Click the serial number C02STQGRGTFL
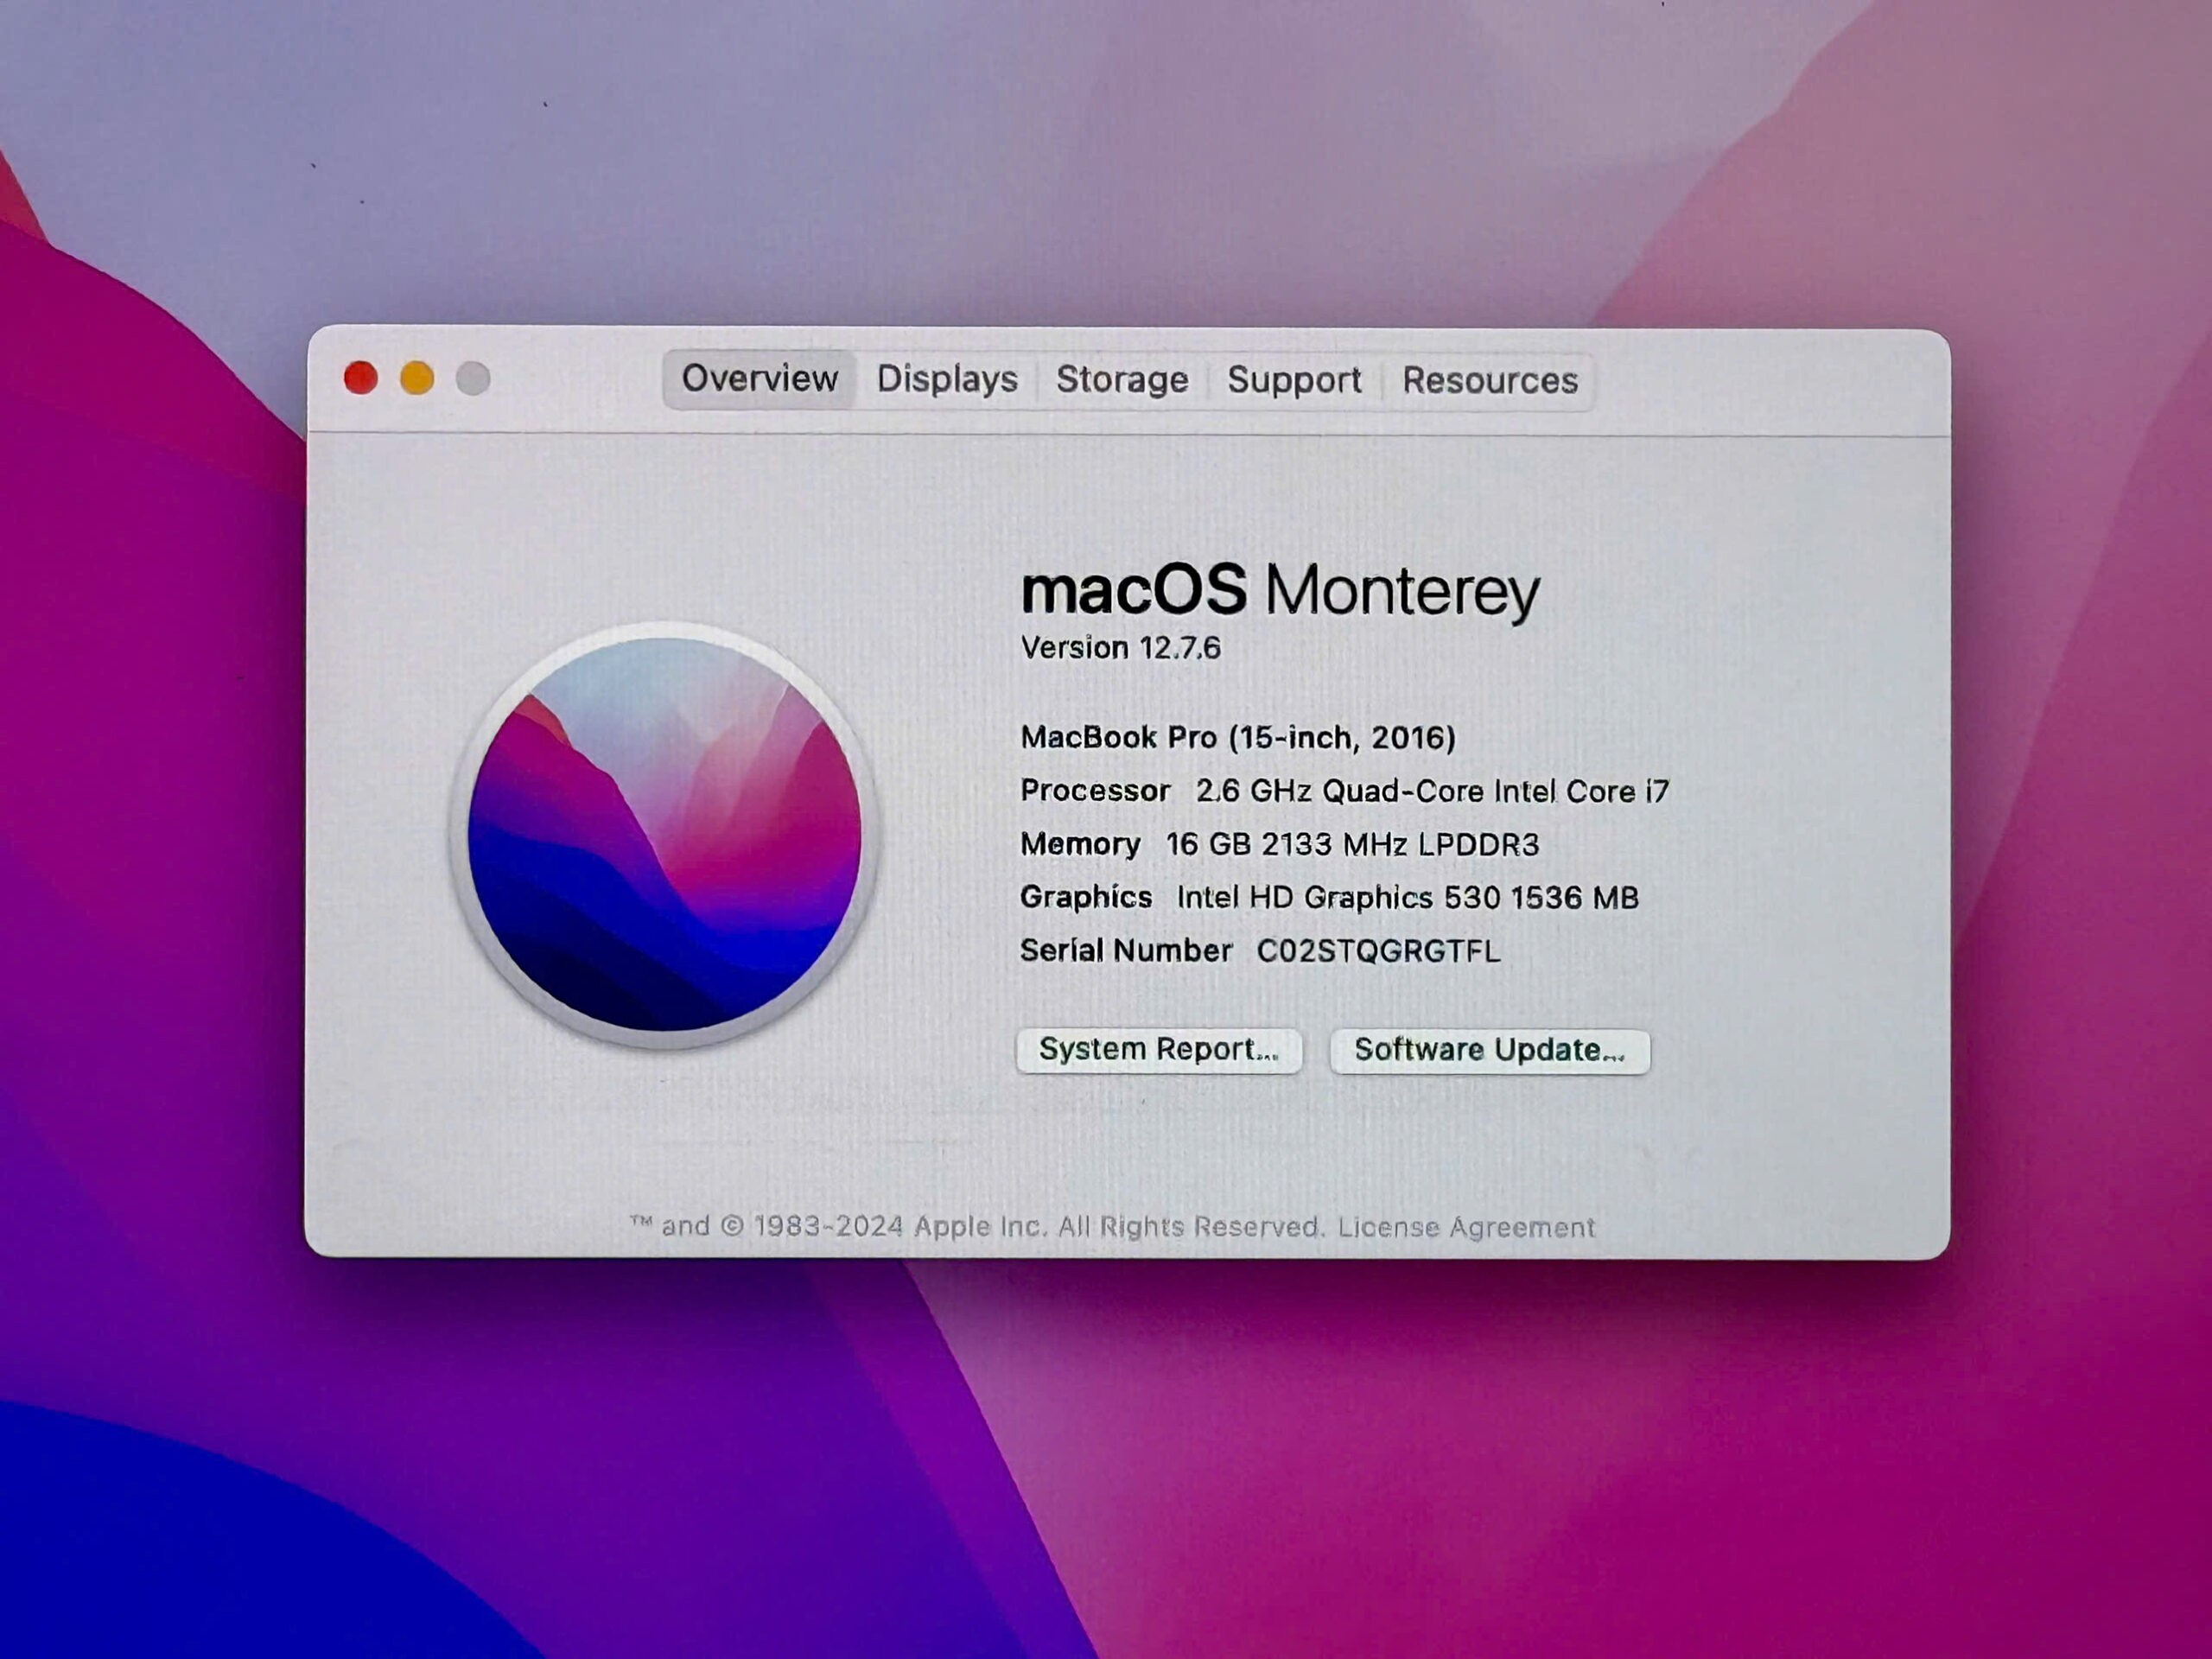Screen dimensions: 2212x1659 click(x=1378, y=950)
